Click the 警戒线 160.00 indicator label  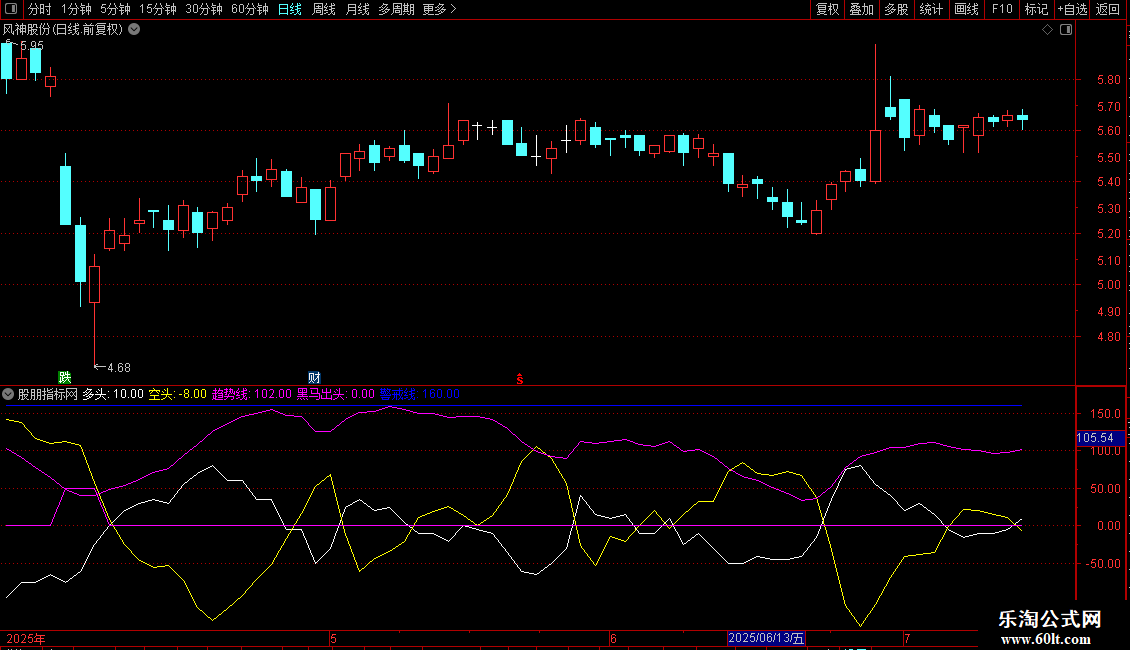pos(419,394)
